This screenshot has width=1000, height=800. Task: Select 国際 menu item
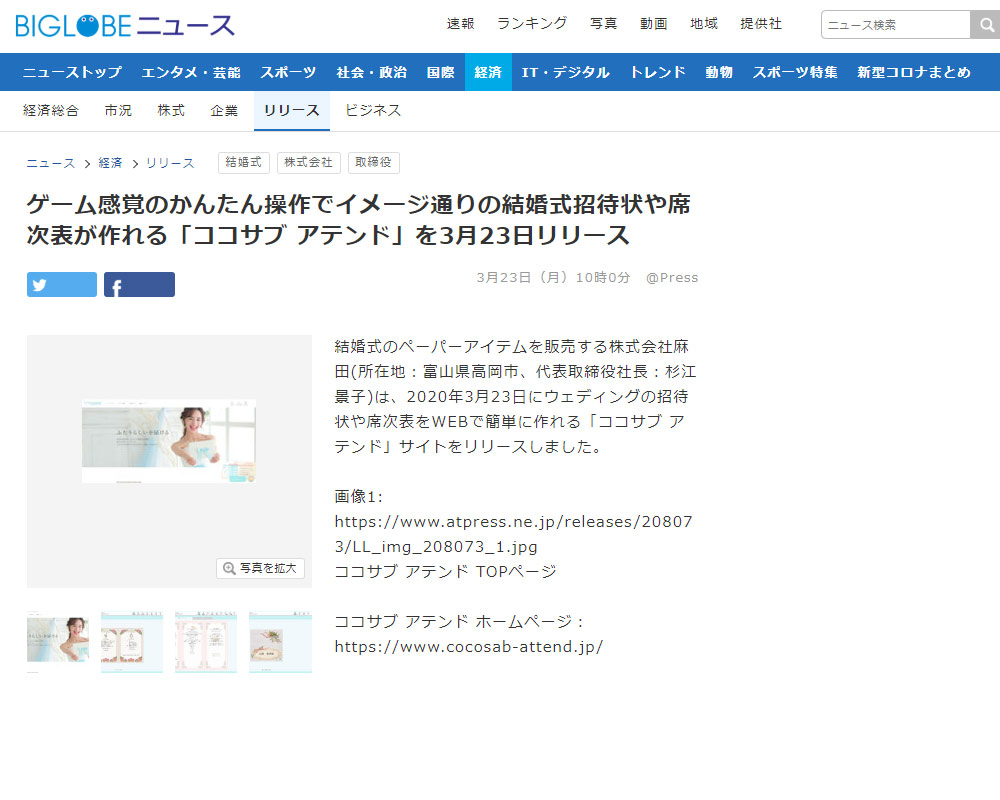[441, 72]
